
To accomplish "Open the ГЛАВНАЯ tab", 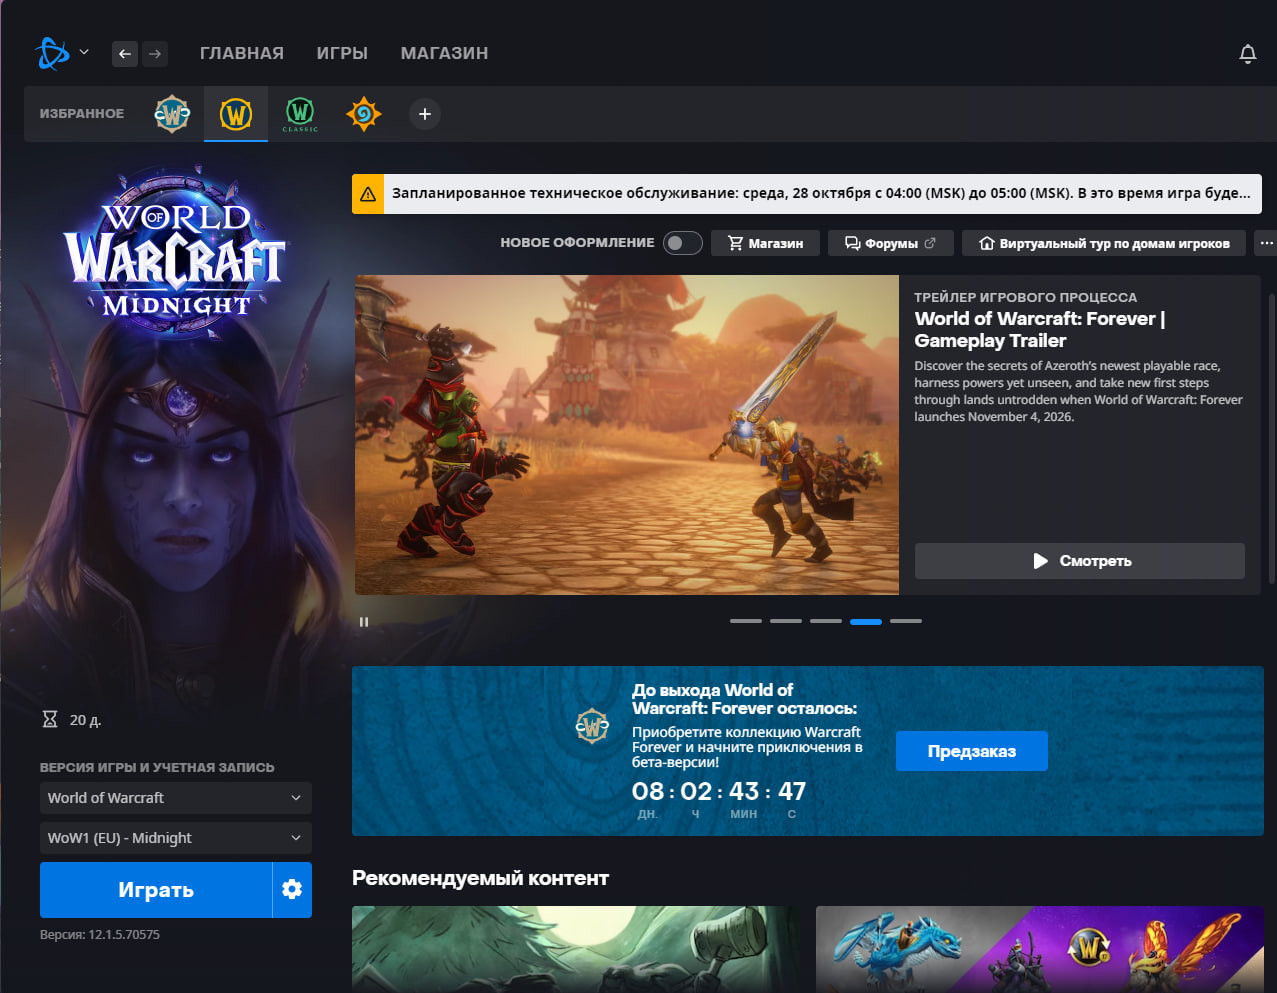I will point(242,54).
